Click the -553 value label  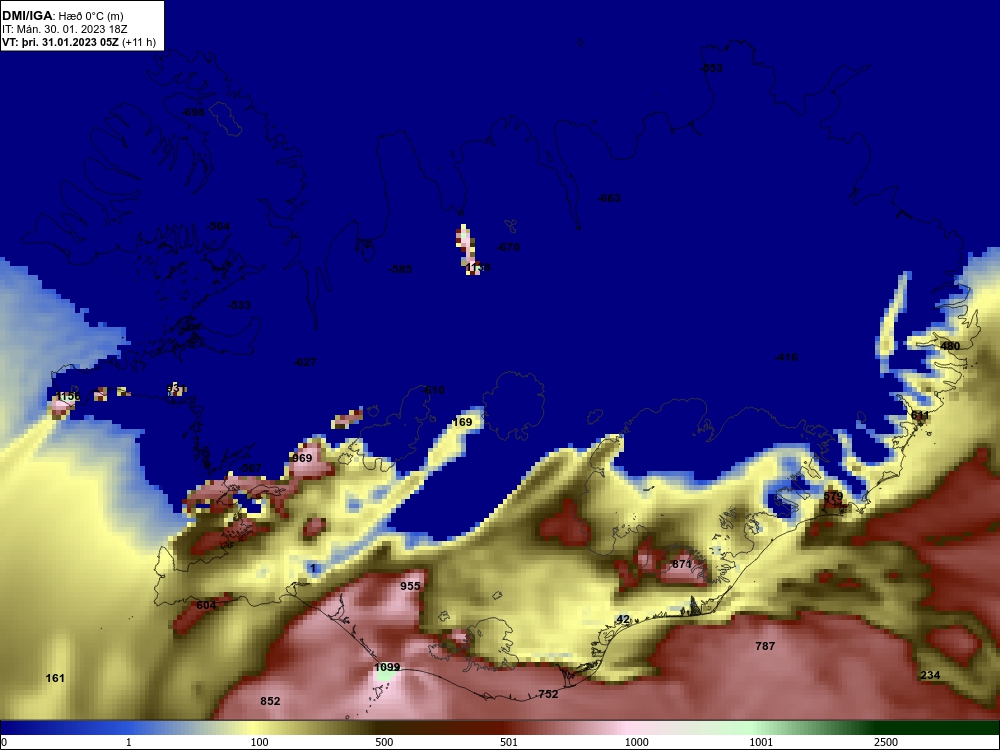pyautogui.click(x=712, y=68)
